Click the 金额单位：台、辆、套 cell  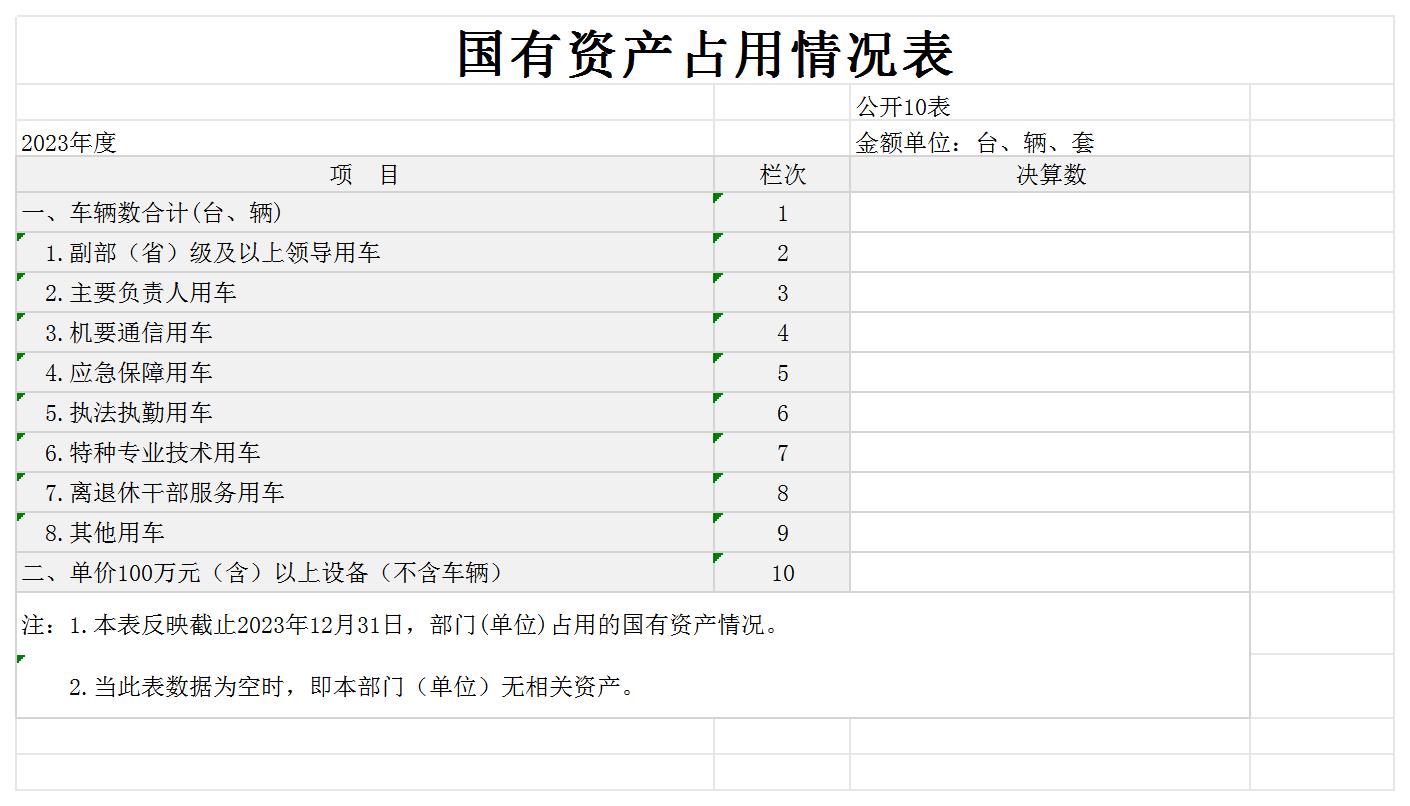click(x=1049, y=142)
